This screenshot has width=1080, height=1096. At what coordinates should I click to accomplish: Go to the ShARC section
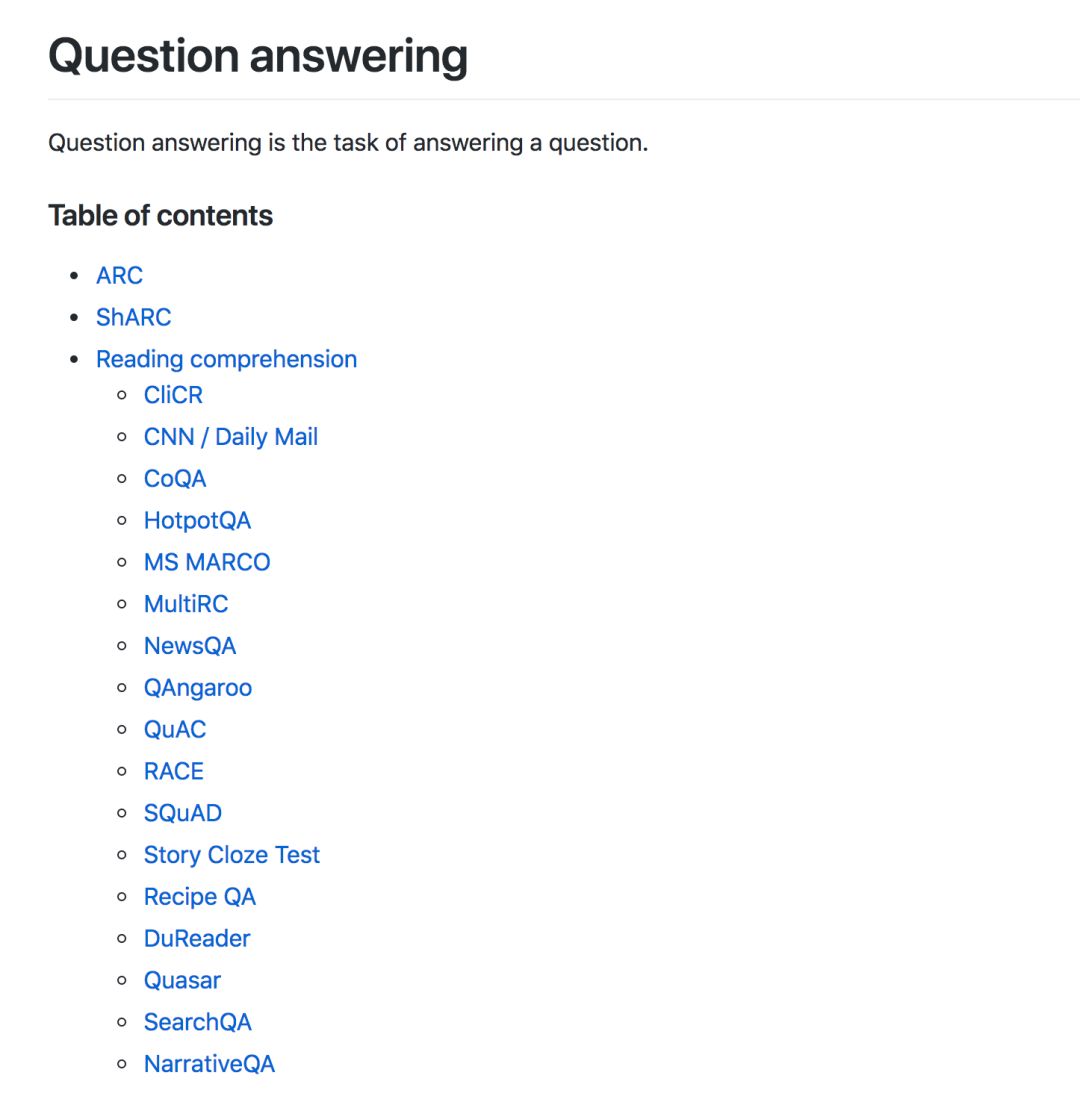[x=134, y=317]
